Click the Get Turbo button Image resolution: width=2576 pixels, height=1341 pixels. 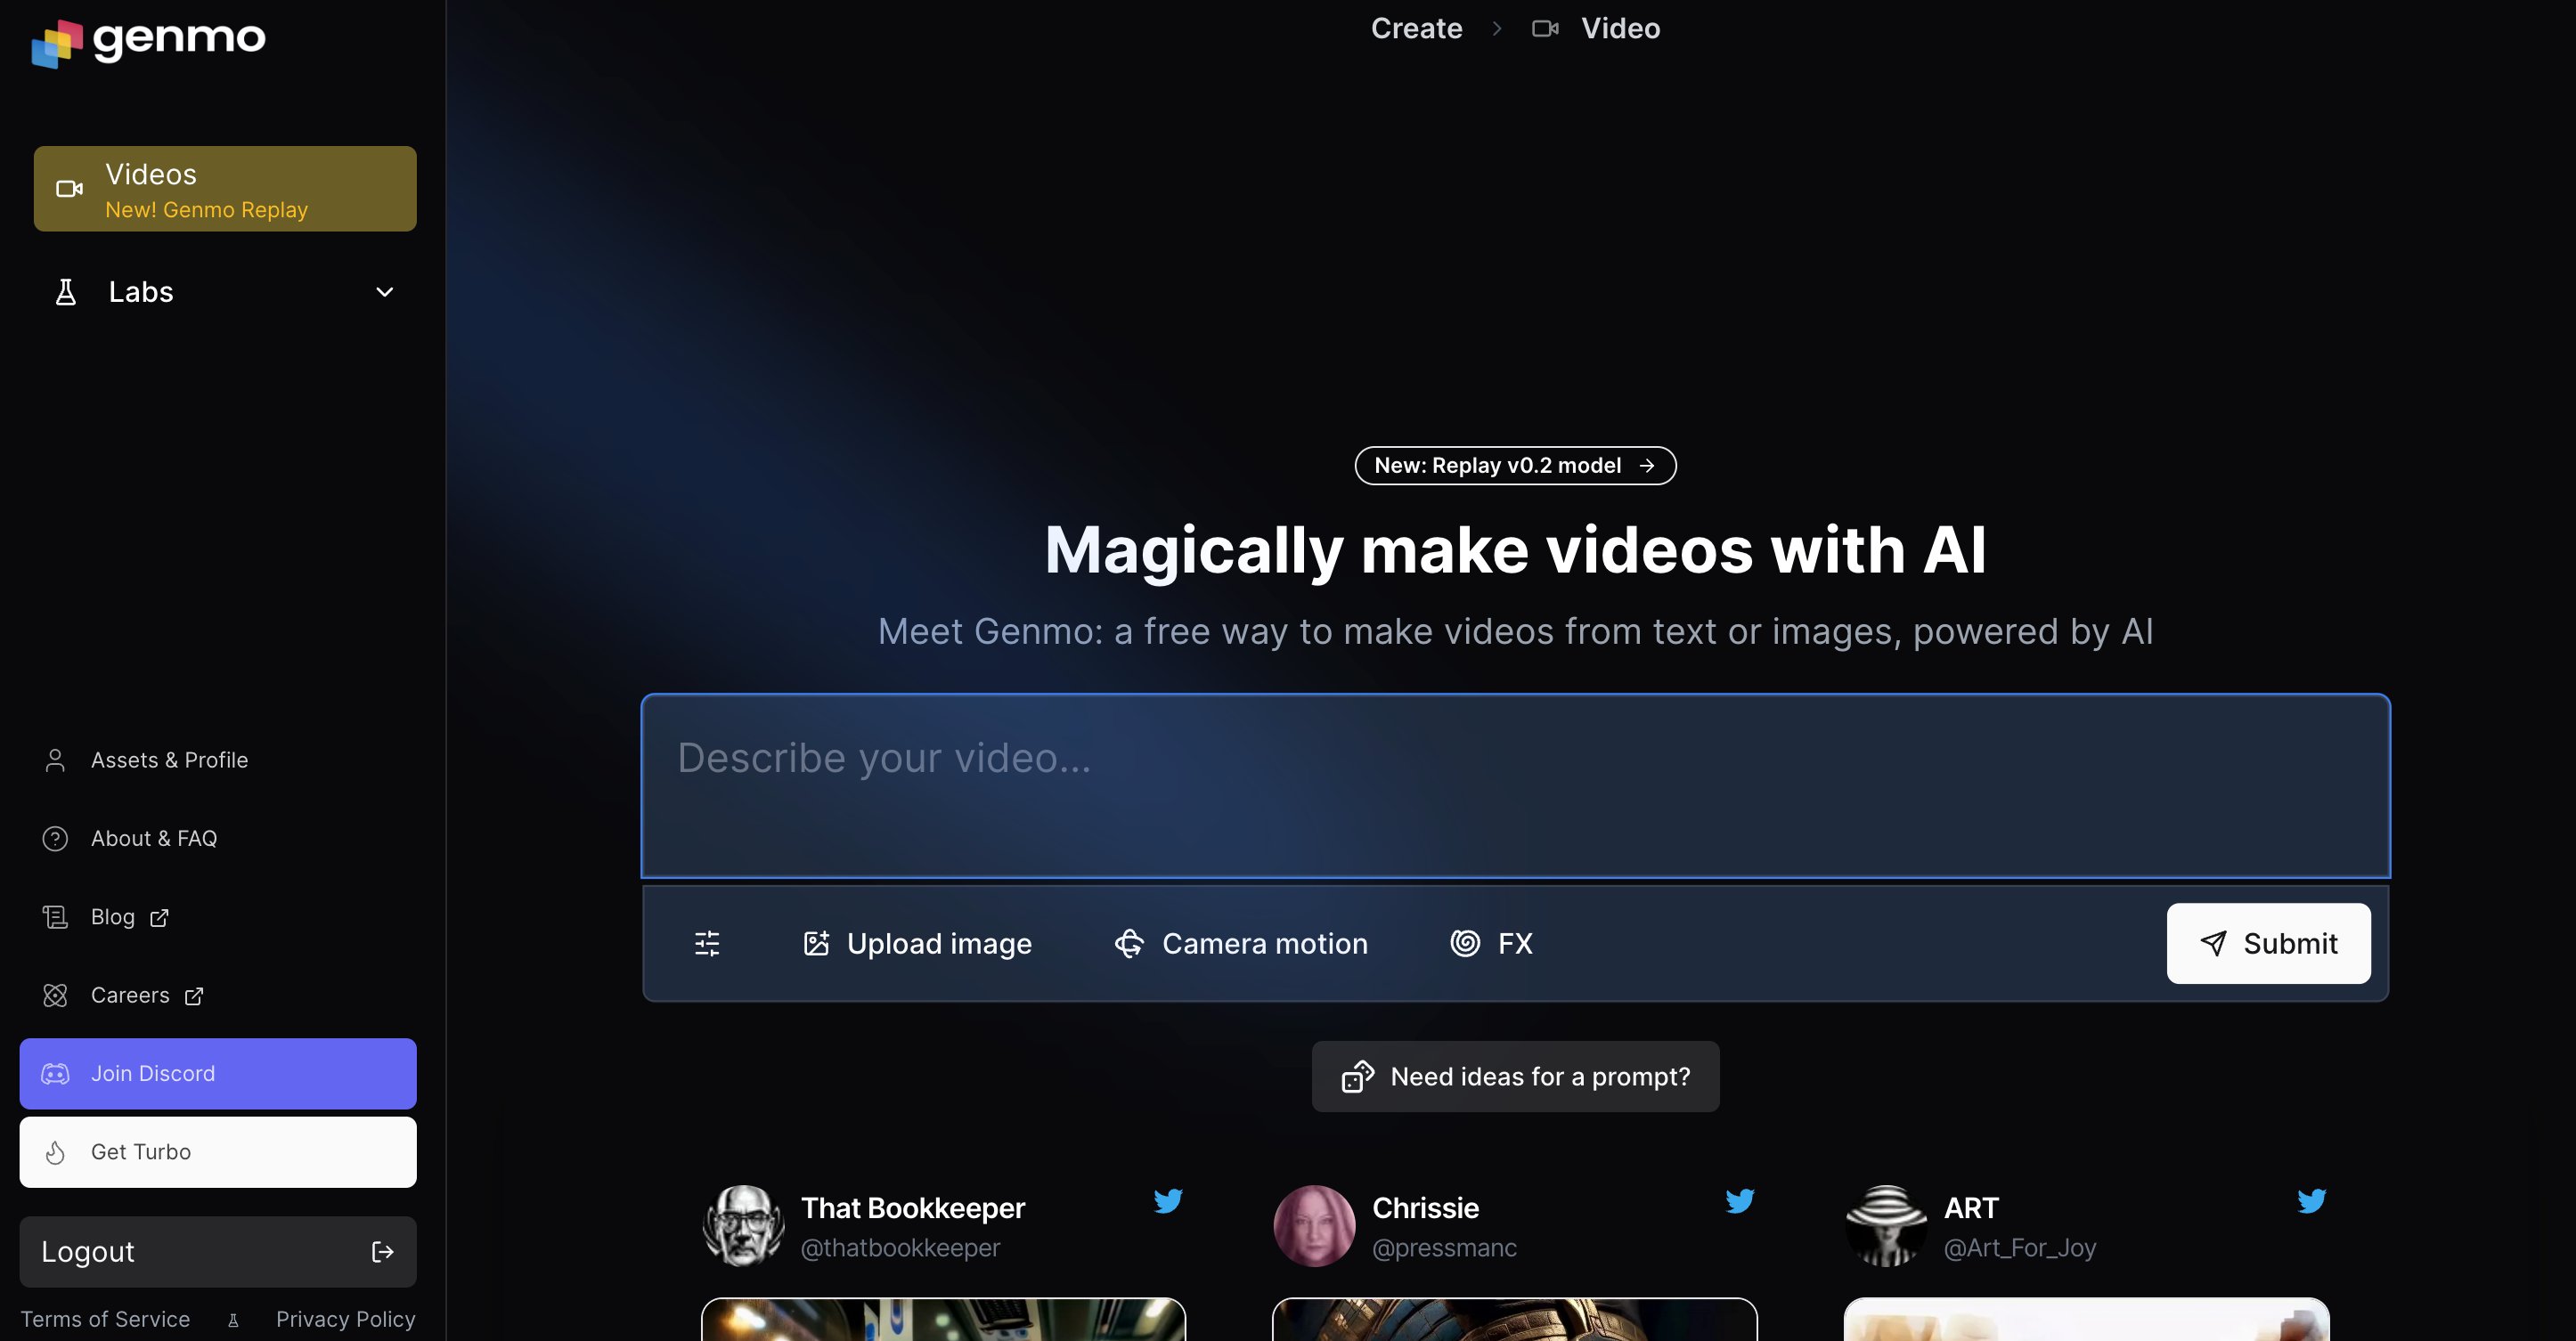pos(218,1152)
